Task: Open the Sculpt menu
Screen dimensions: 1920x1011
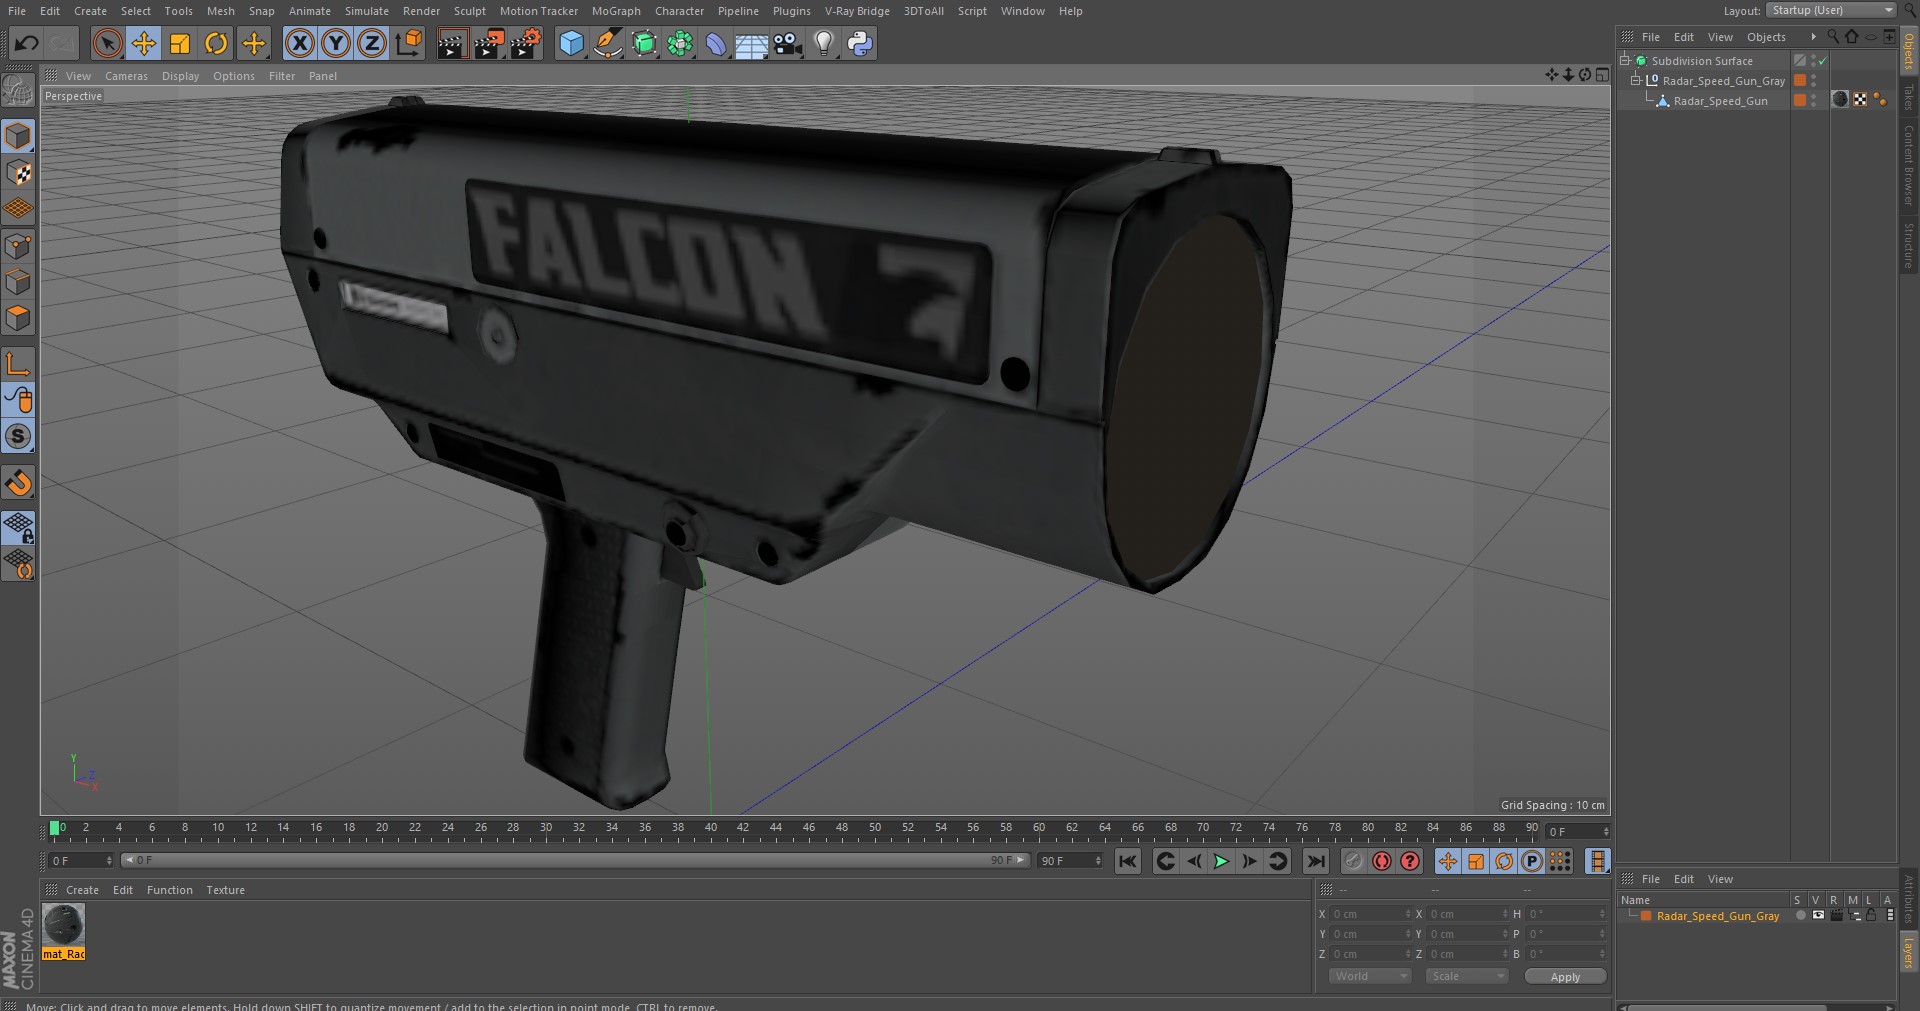Action: click(x=469, y=11)
